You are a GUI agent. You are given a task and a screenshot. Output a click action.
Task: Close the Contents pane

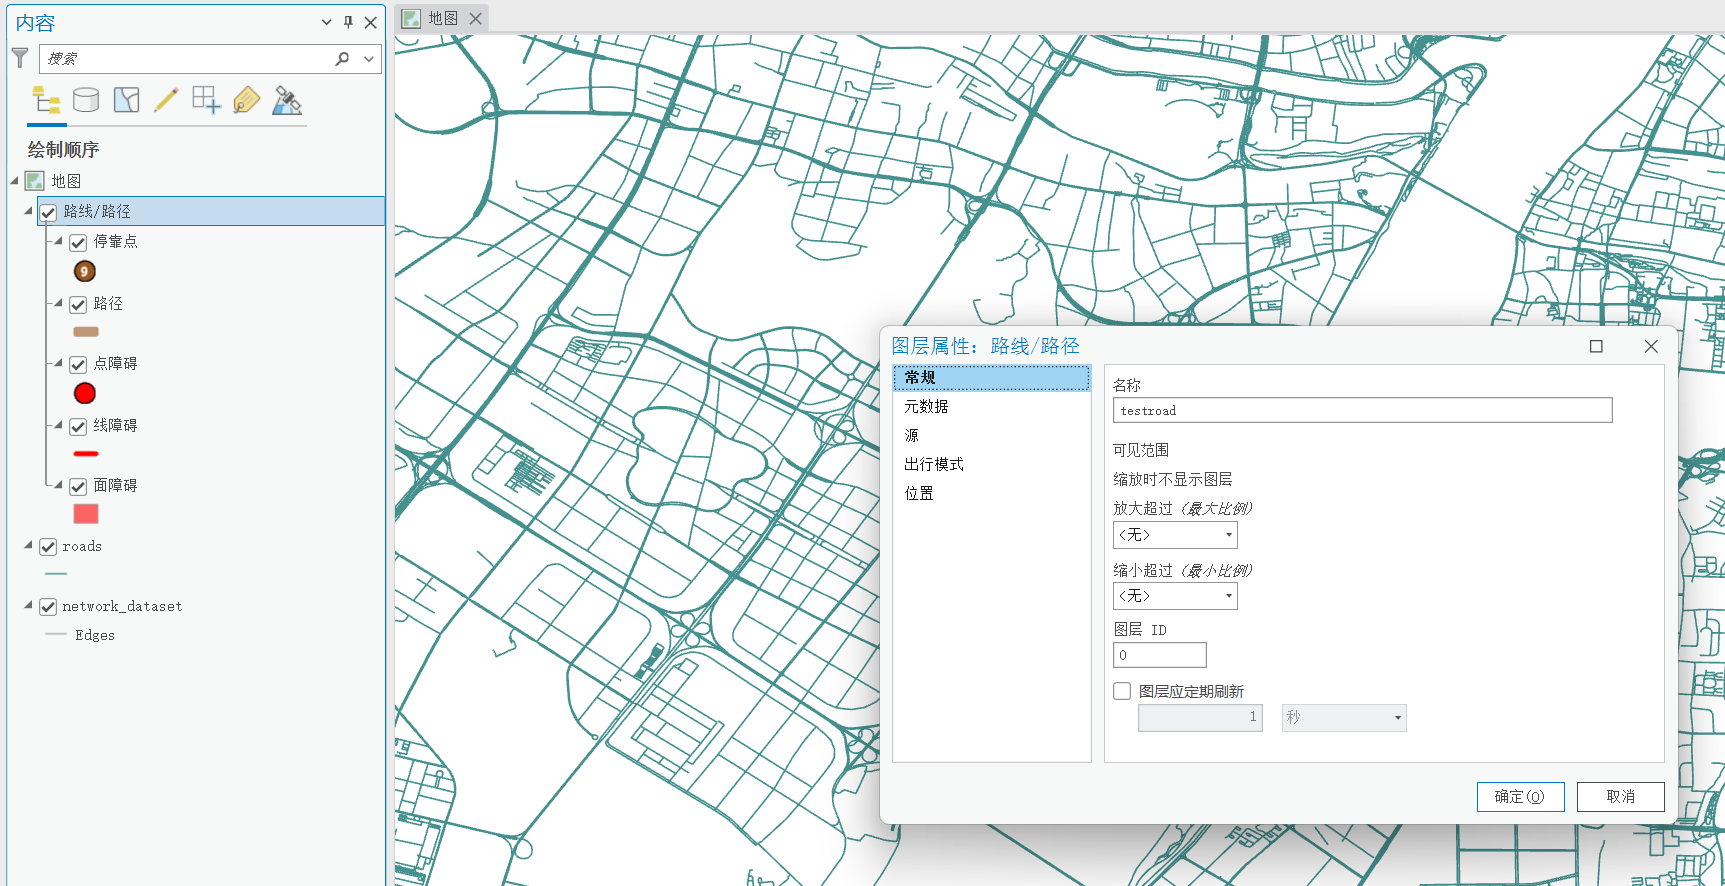click(x=371, y=22)
